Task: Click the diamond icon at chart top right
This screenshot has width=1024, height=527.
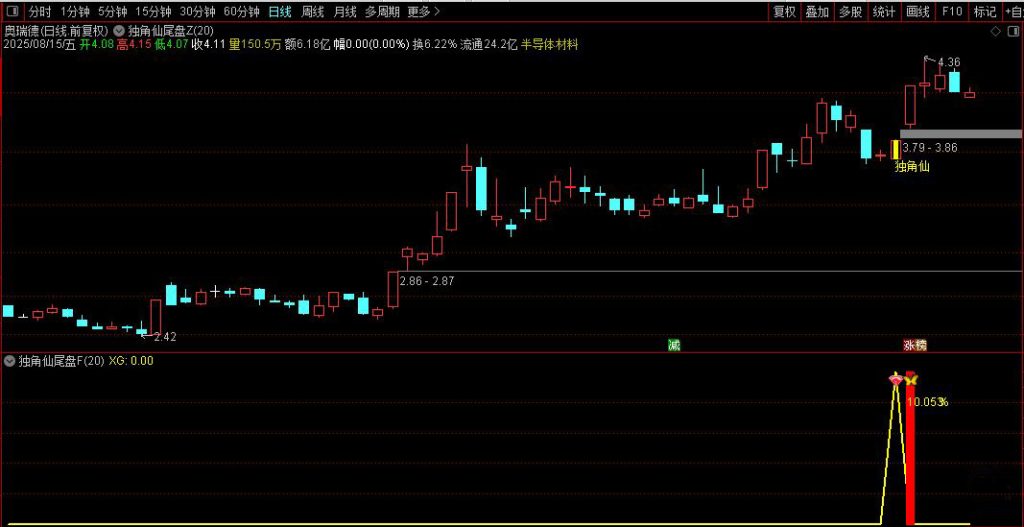Action: pyautogui.click(x=994, y=31)
